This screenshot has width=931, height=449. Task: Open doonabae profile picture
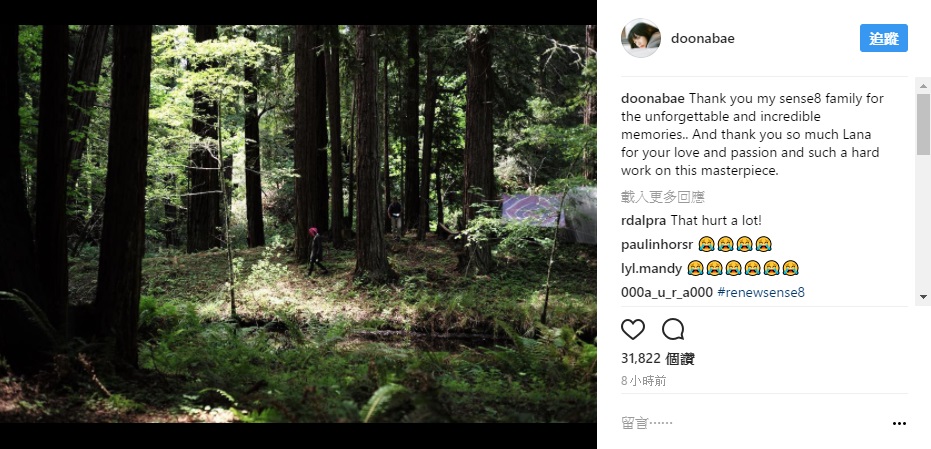click(x=640, y=38)
